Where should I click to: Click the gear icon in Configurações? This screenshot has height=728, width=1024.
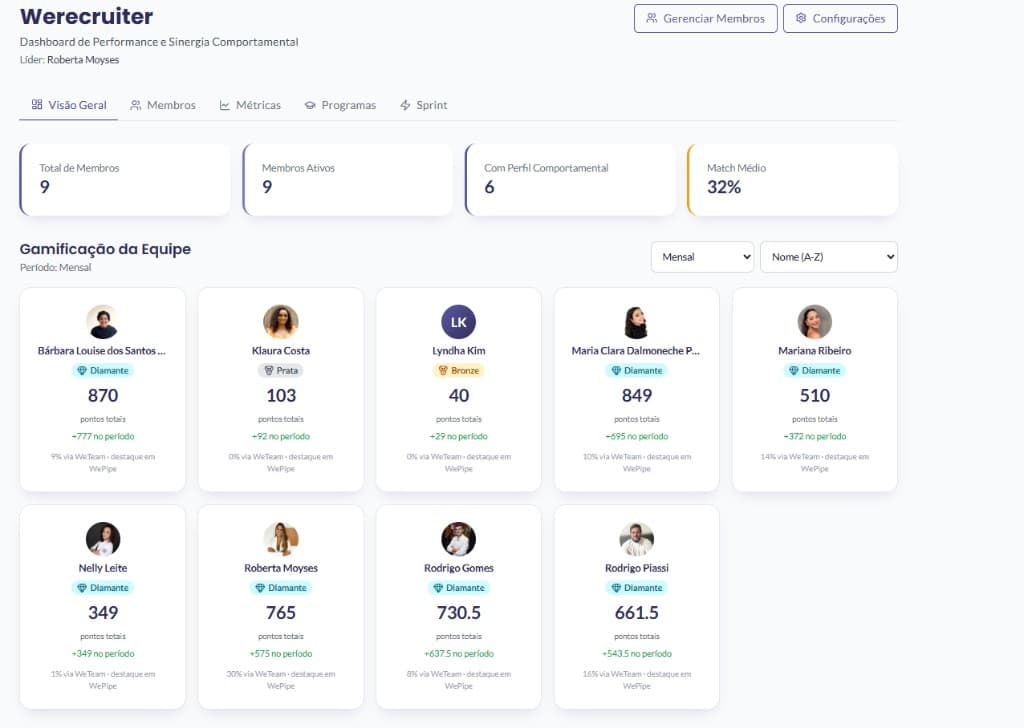click(801, 18)
